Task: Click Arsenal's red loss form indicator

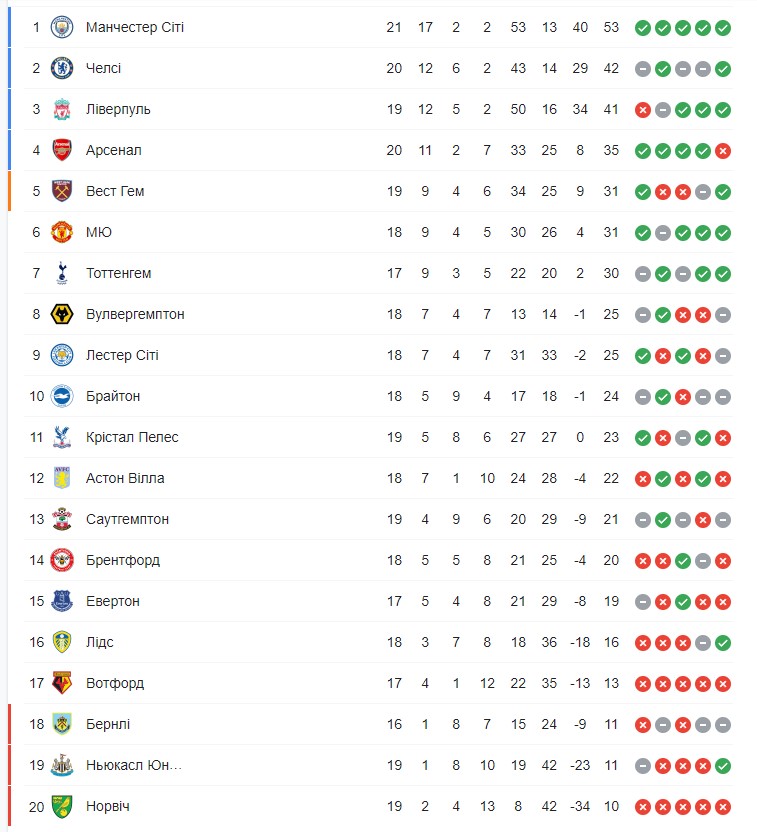Action: click(x=723, y=150)
